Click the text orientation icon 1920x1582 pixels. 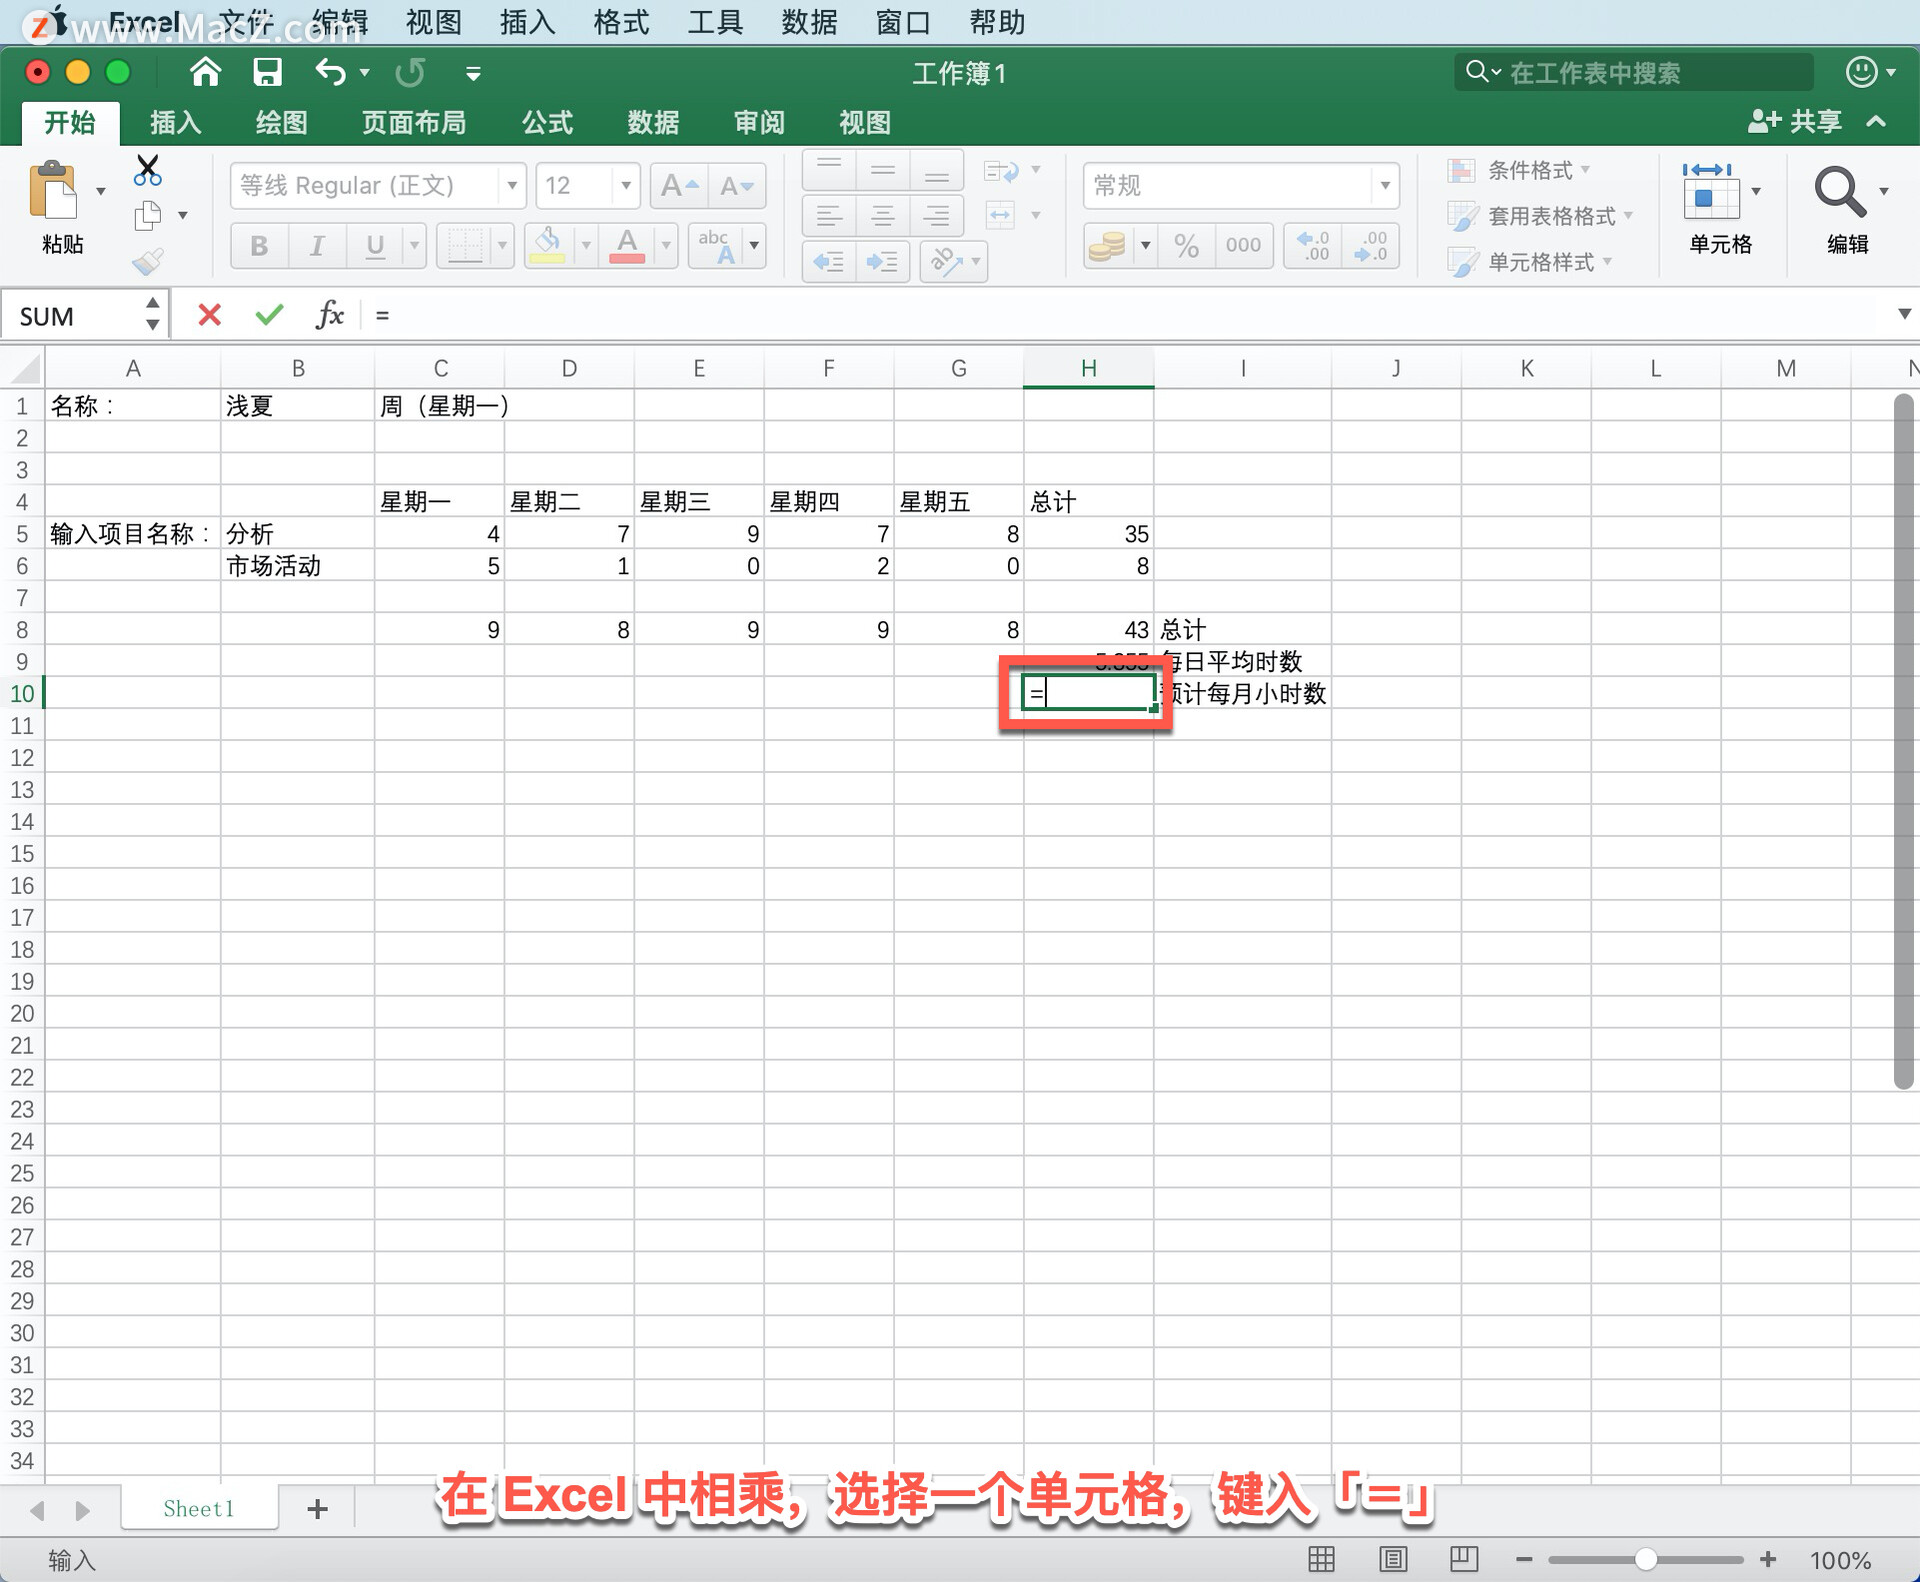[x=946, y=262]
